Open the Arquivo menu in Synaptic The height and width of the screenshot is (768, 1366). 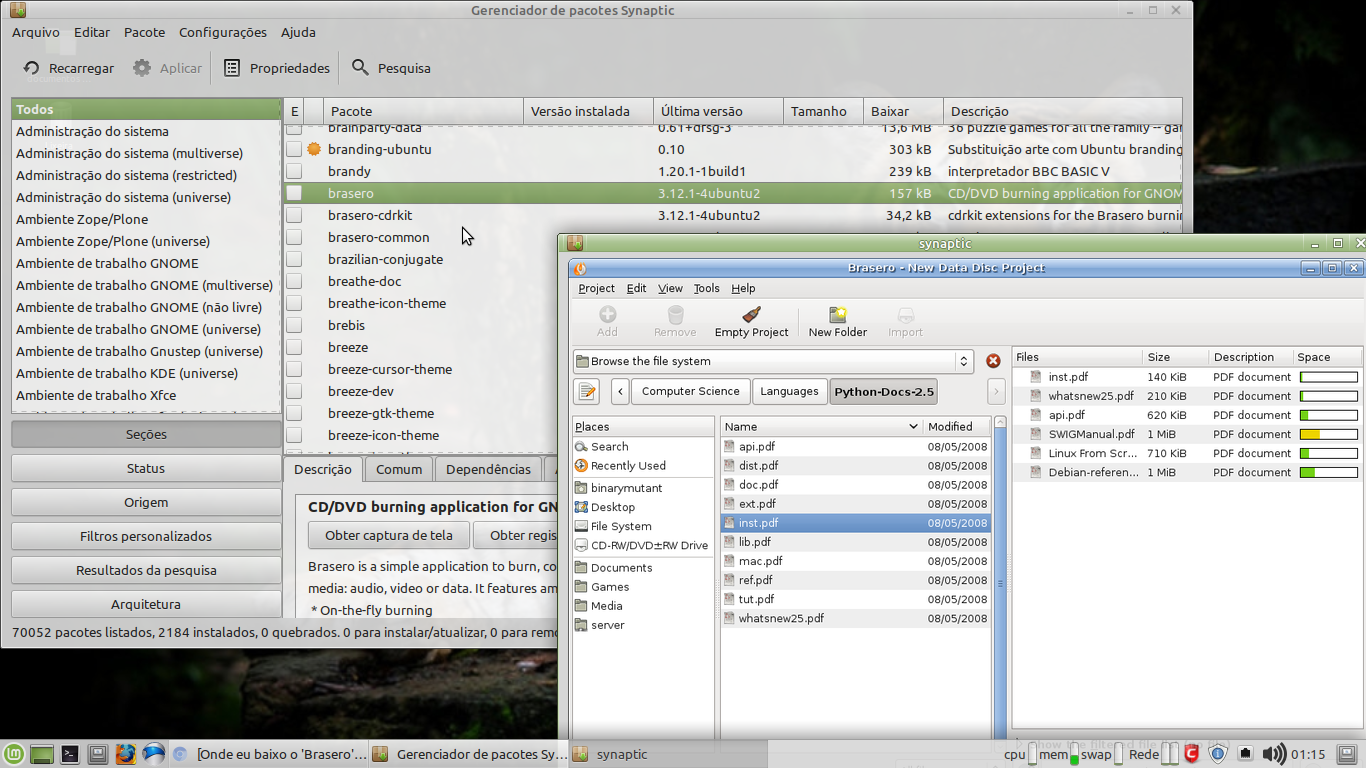point(36,32)
